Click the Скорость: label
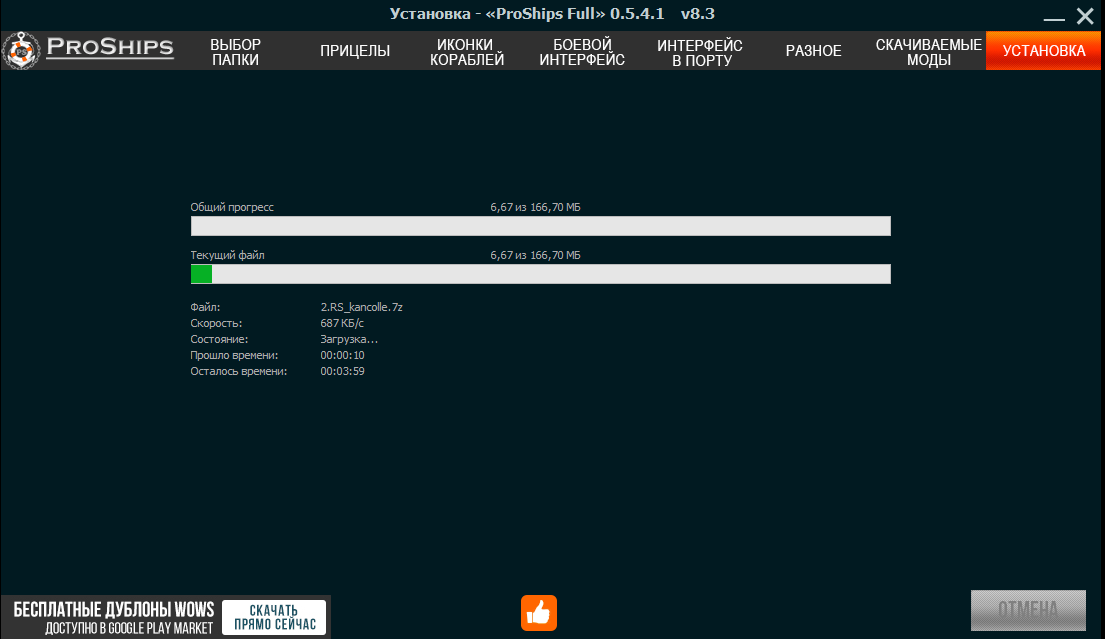 click(x=216, y=323)
